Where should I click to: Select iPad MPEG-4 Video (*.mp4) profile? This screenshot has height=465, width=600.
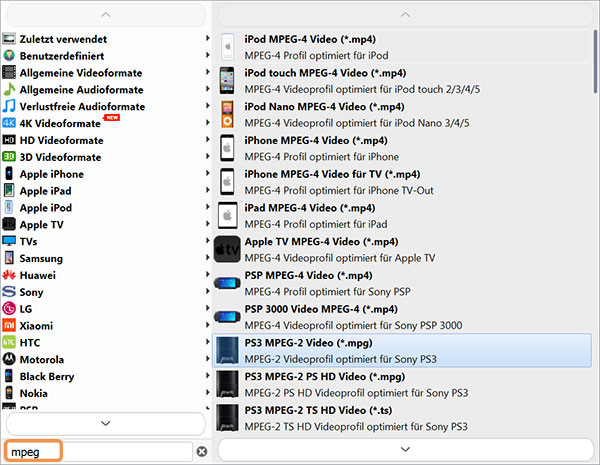coord(402,215)
